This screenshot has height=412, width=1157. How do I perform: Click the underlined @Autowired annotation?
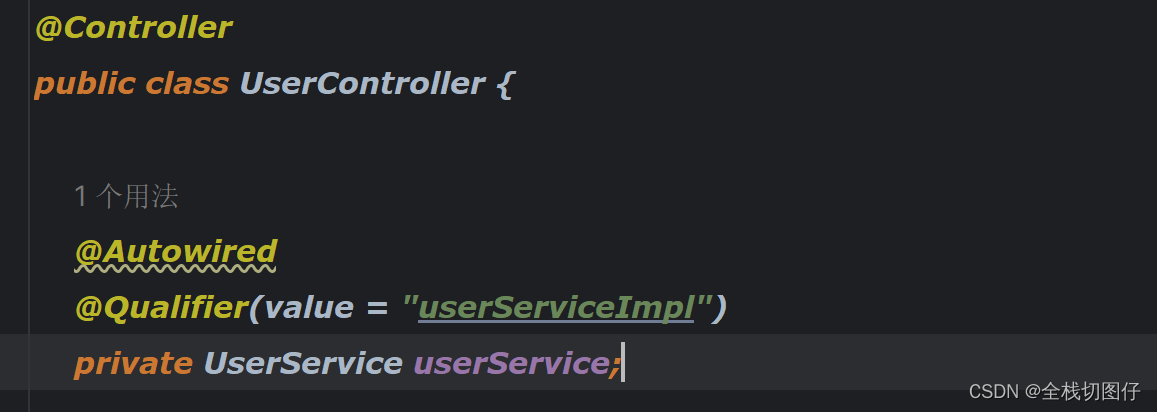click(176, 252)
